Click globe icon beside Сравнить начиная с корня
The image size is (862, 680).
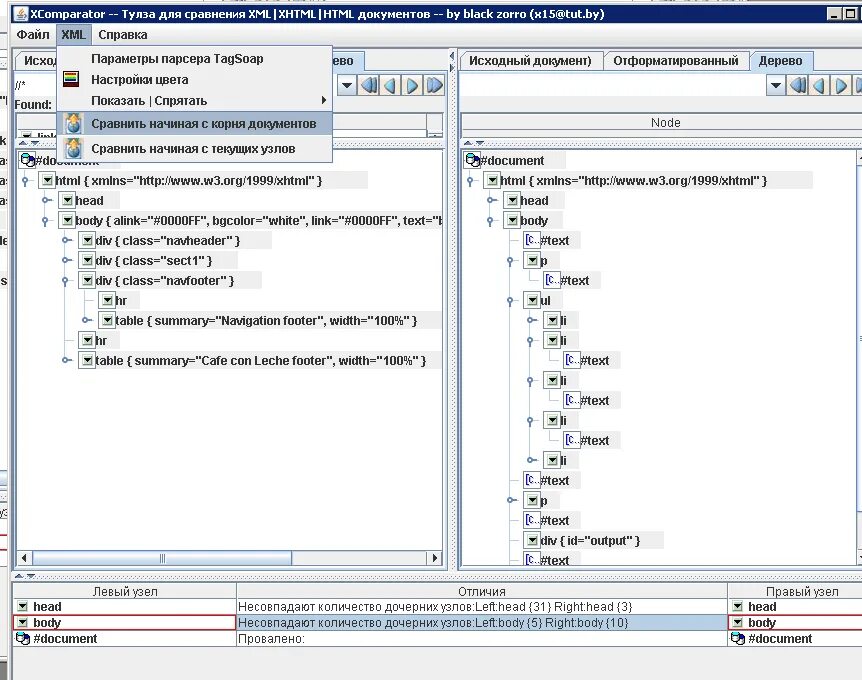click(73, 124)
